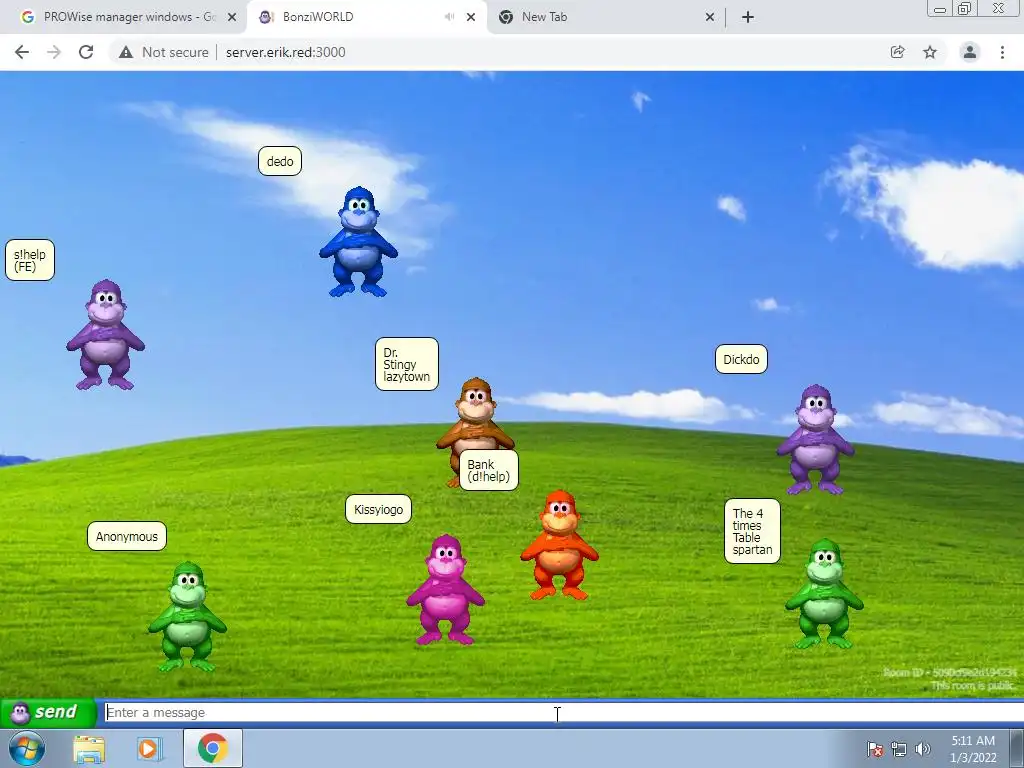1024x768 pixels.
Task: Open Windows Media Player from the taskbar
Action: click(150, 748)
